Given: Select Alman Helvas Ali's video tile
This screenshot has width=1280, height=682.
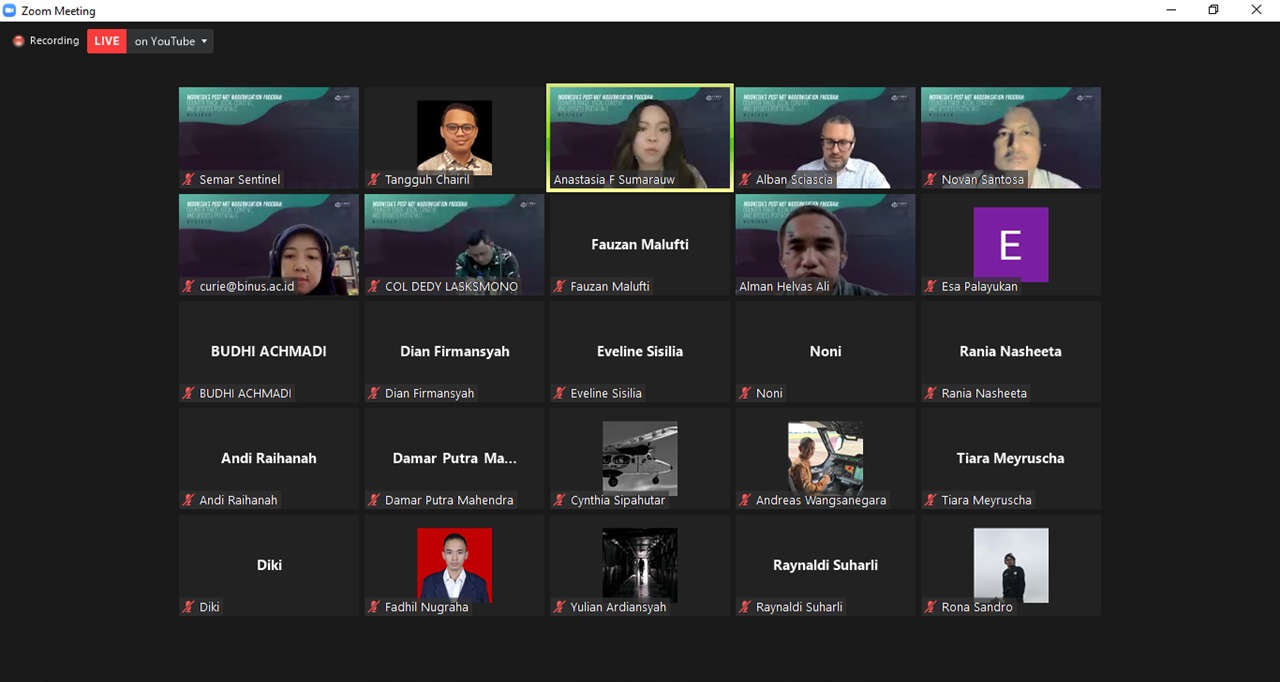Looking at the screenshot, I should point(825,243).
